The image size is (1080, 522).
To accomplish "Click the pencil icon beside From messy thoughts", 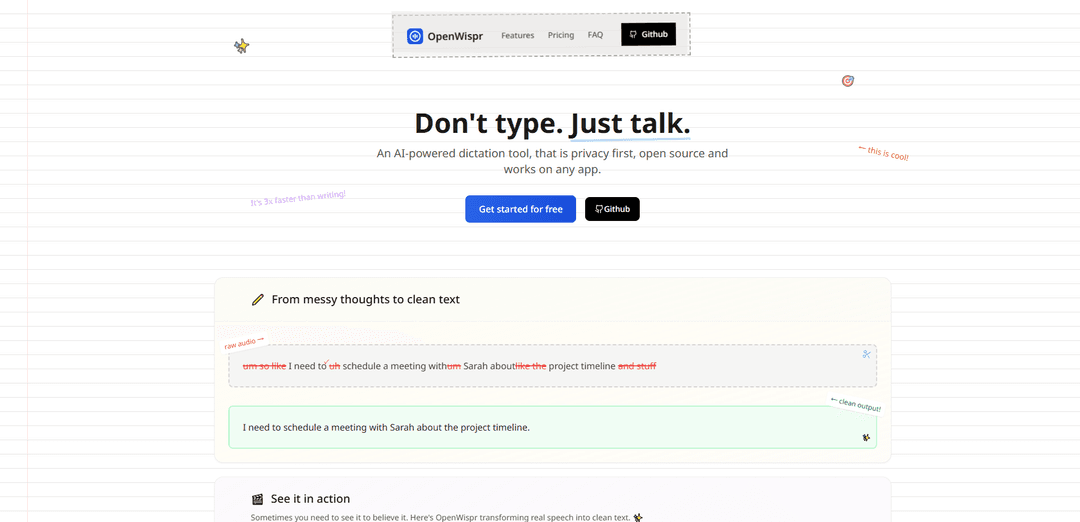I will (x=258, y=300).
